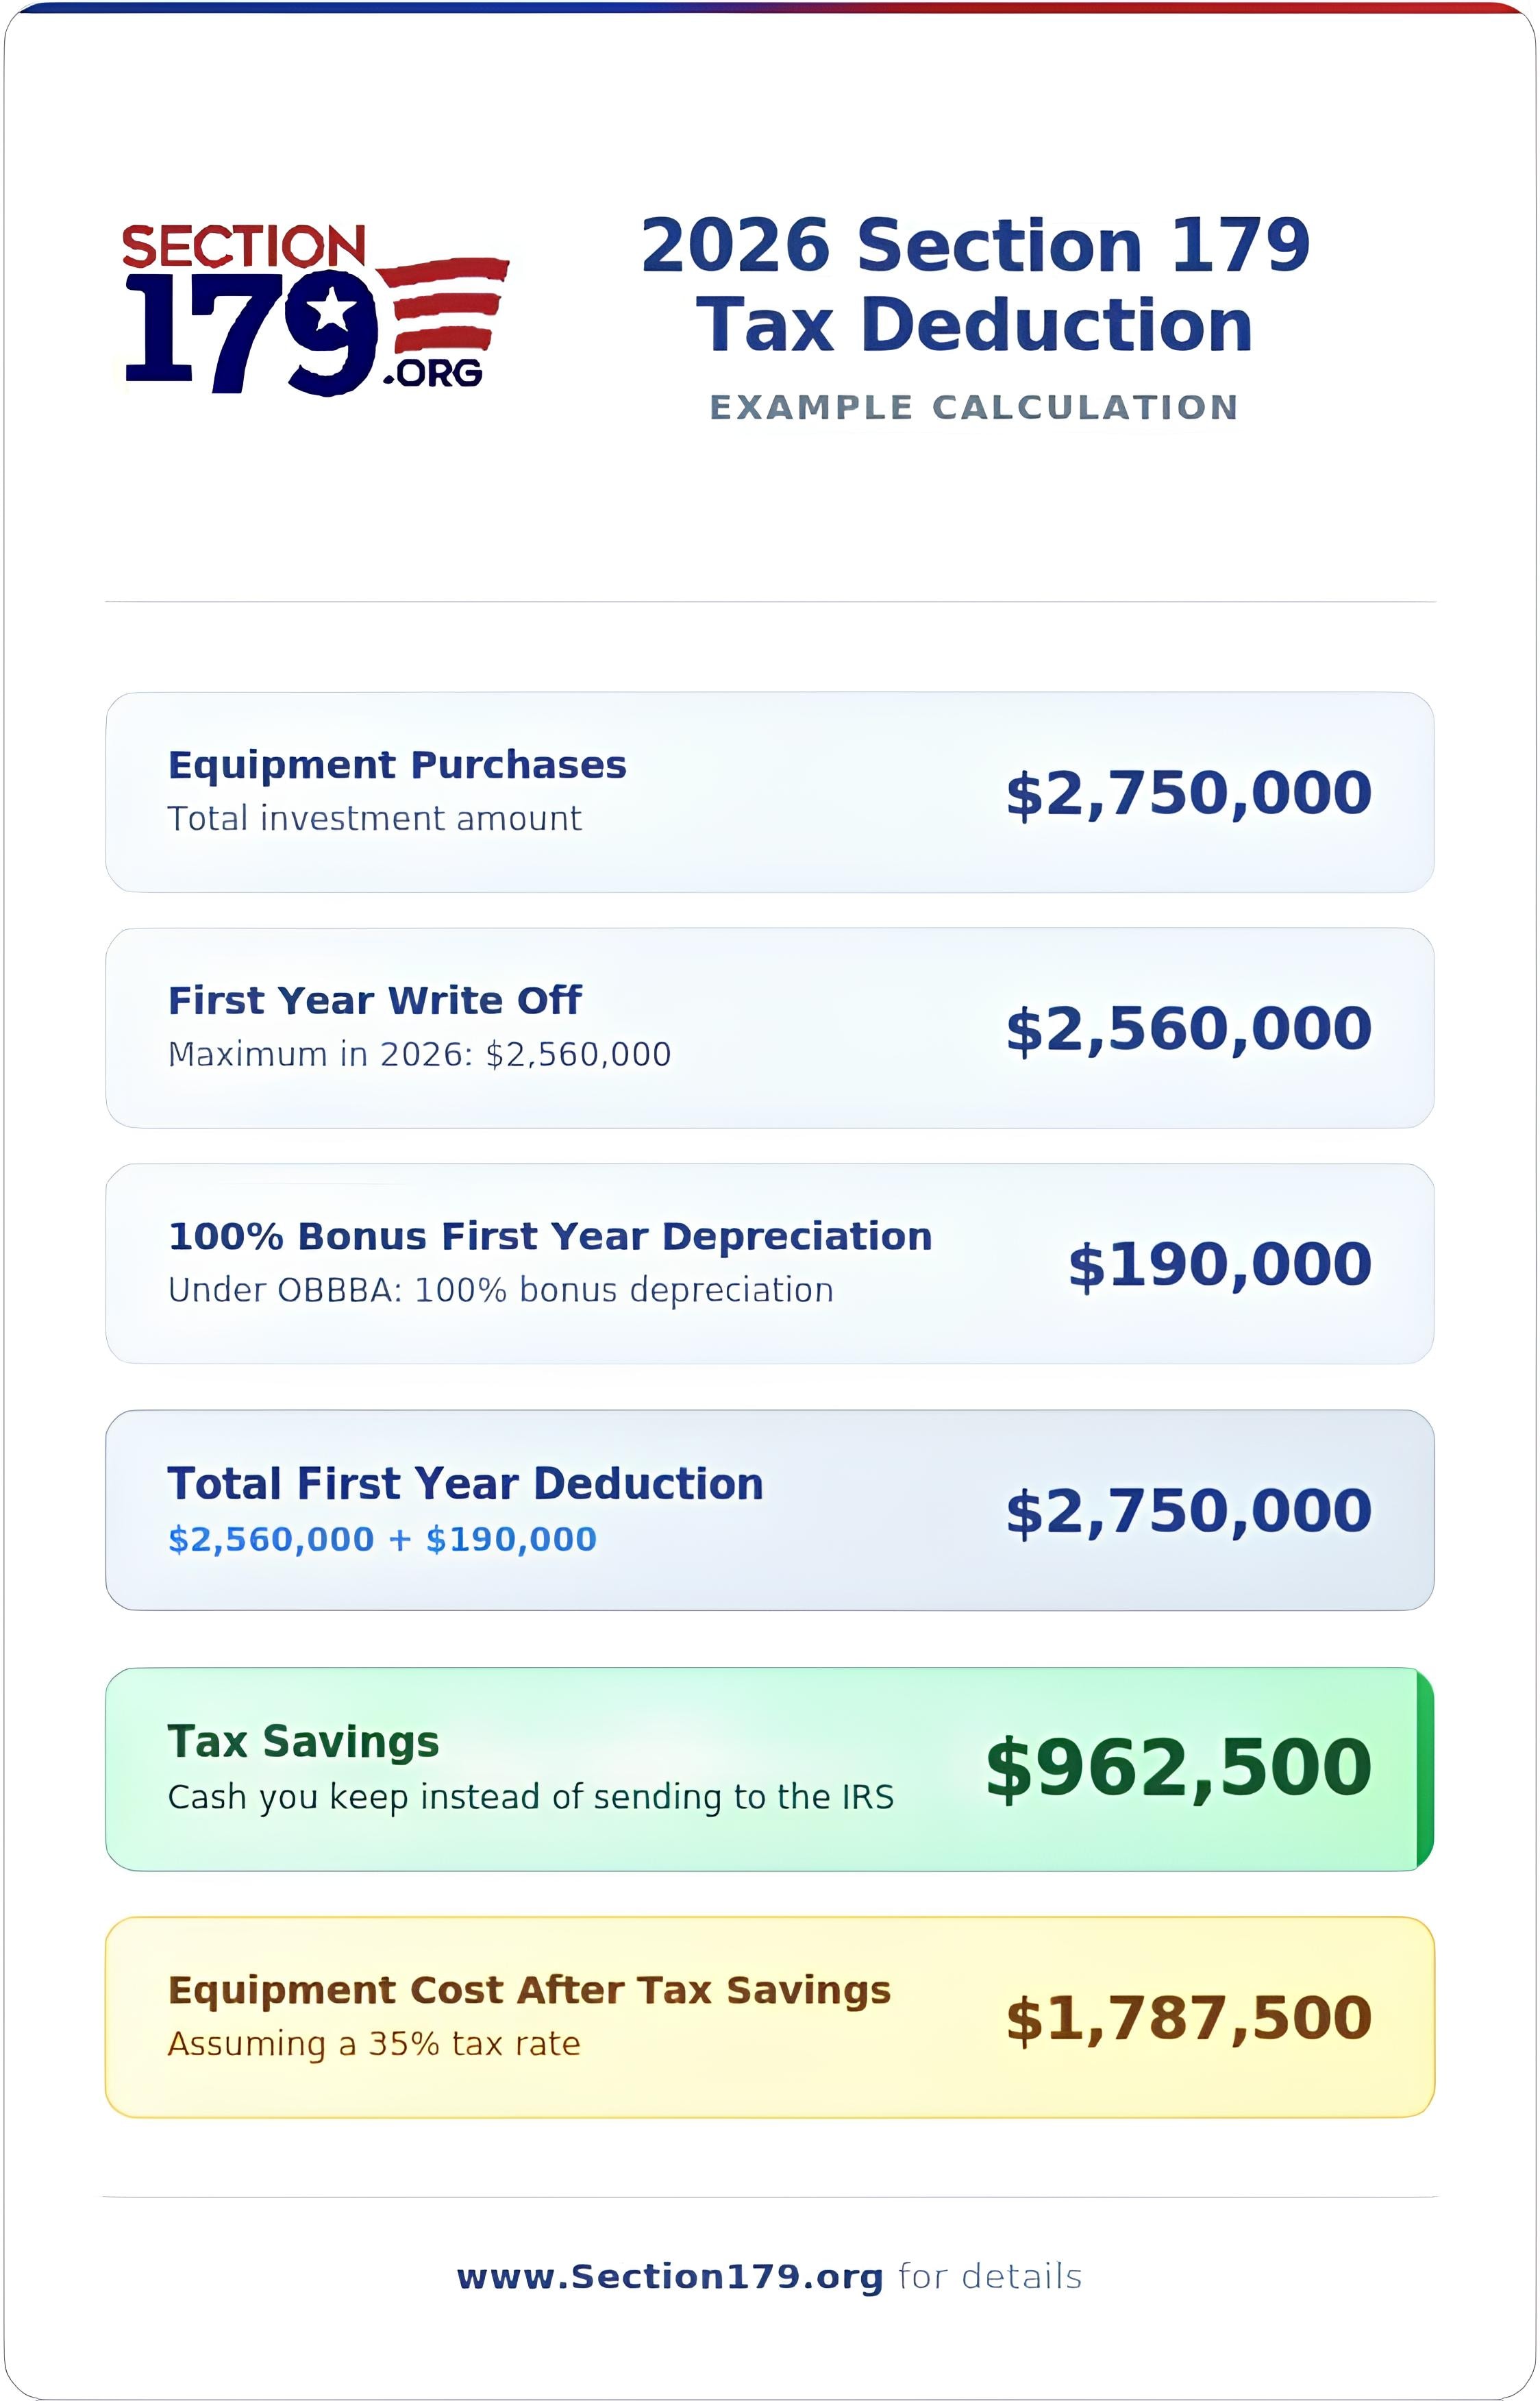The height and width of the screenshot is (2401, 1540).
Task: Select the First Year Write Off heading
Action: [x=375, y=1000]
